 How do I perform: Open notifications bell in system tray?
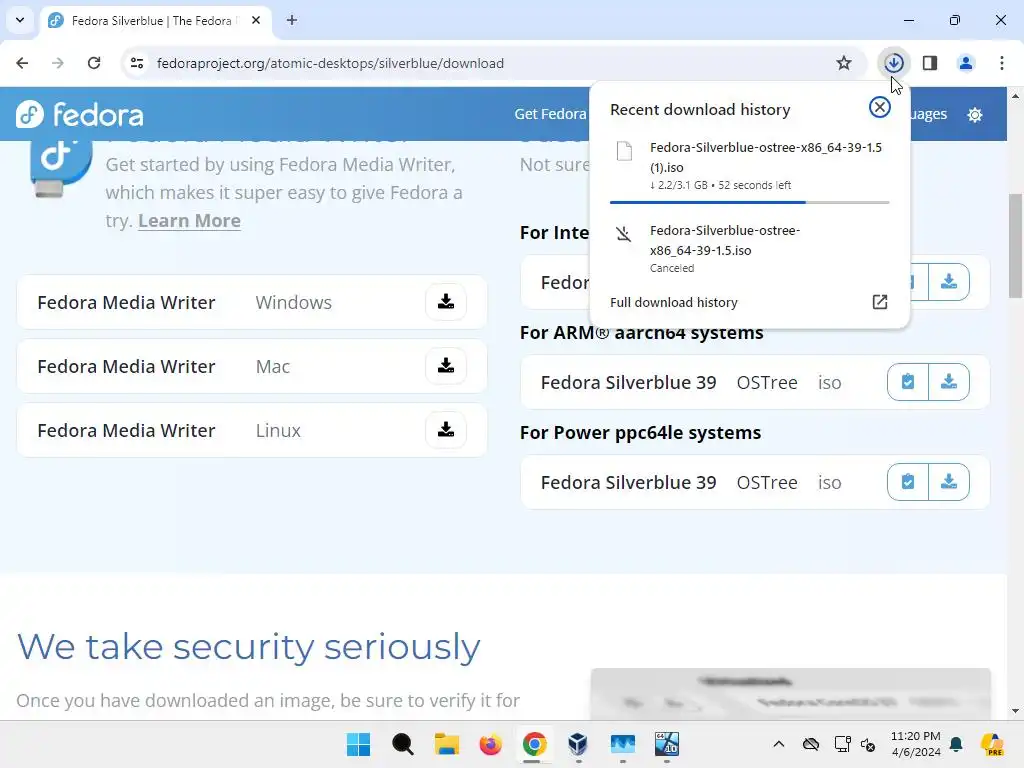coord(956,744)
